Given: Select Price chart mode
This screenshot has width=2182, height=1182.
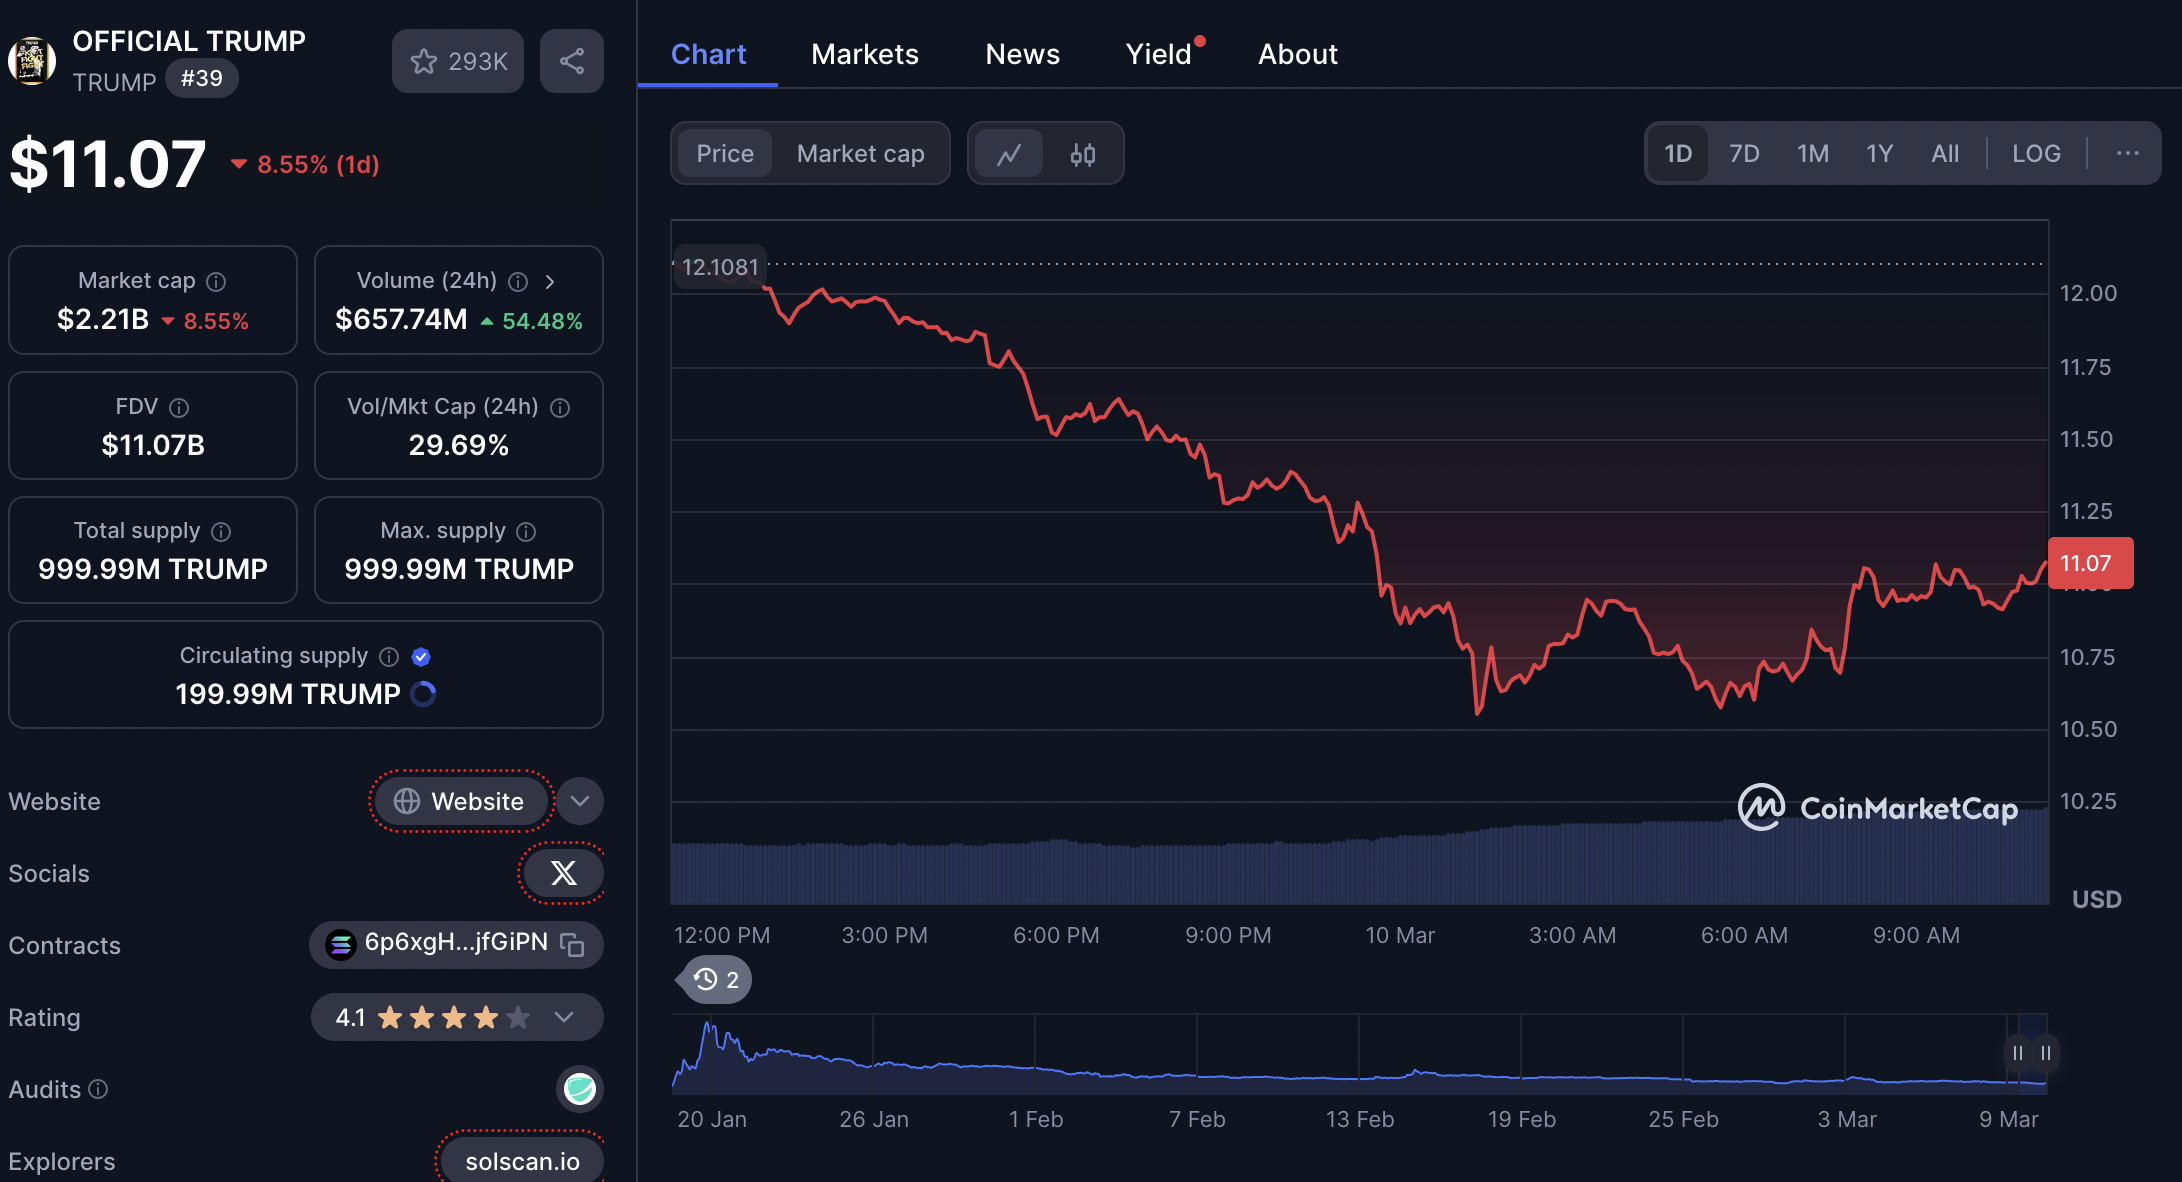Looking at the screenshot, I should (x=725, y=154).
